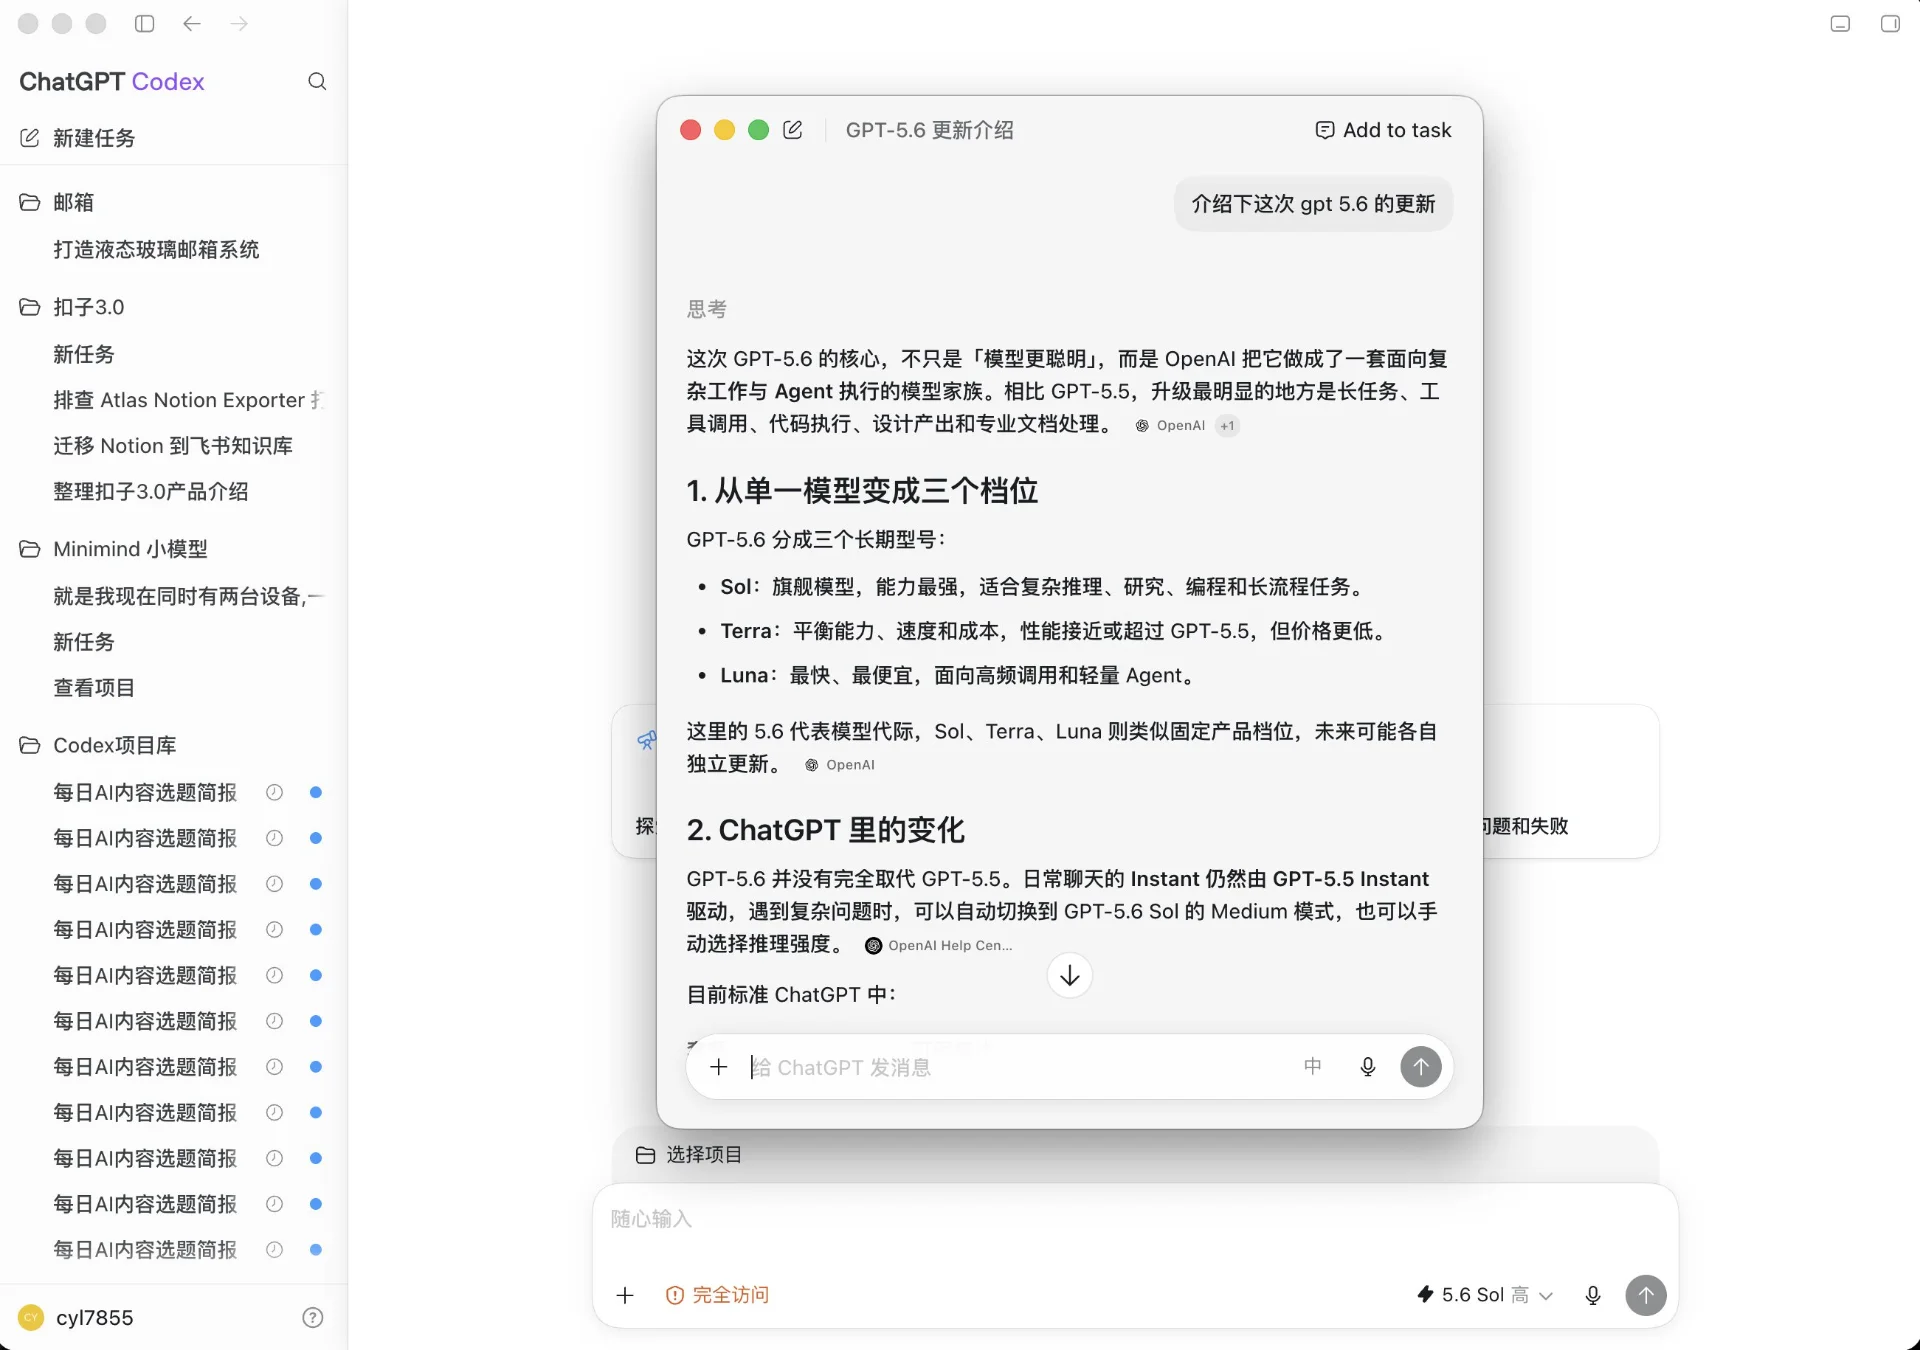The height and width of the screenshot is (1350, 1920).
Task: Open task 打造液态玻璃邮箱系统
Action: pos(156,249)
